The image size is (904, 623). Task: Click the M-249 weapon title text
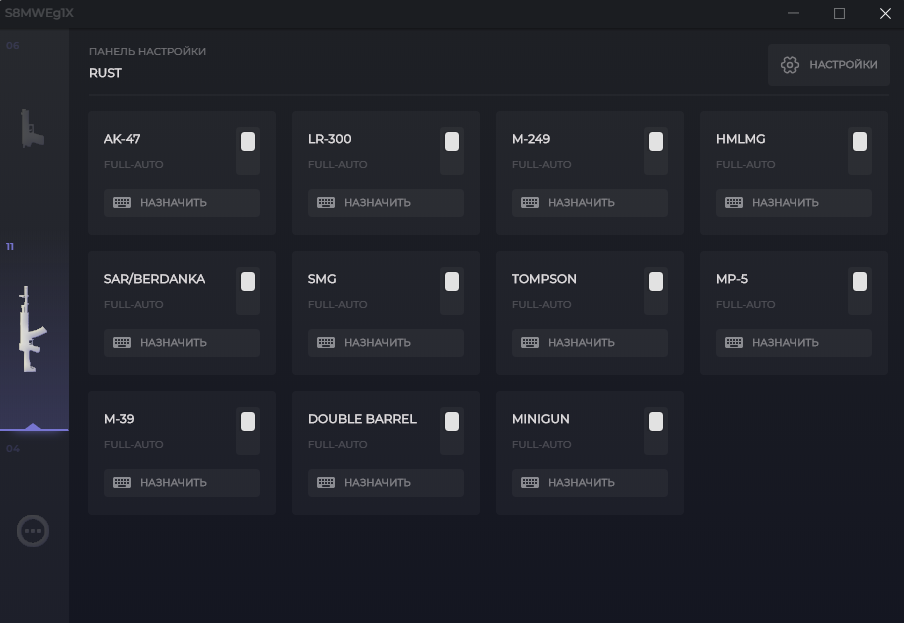[531, 139]
